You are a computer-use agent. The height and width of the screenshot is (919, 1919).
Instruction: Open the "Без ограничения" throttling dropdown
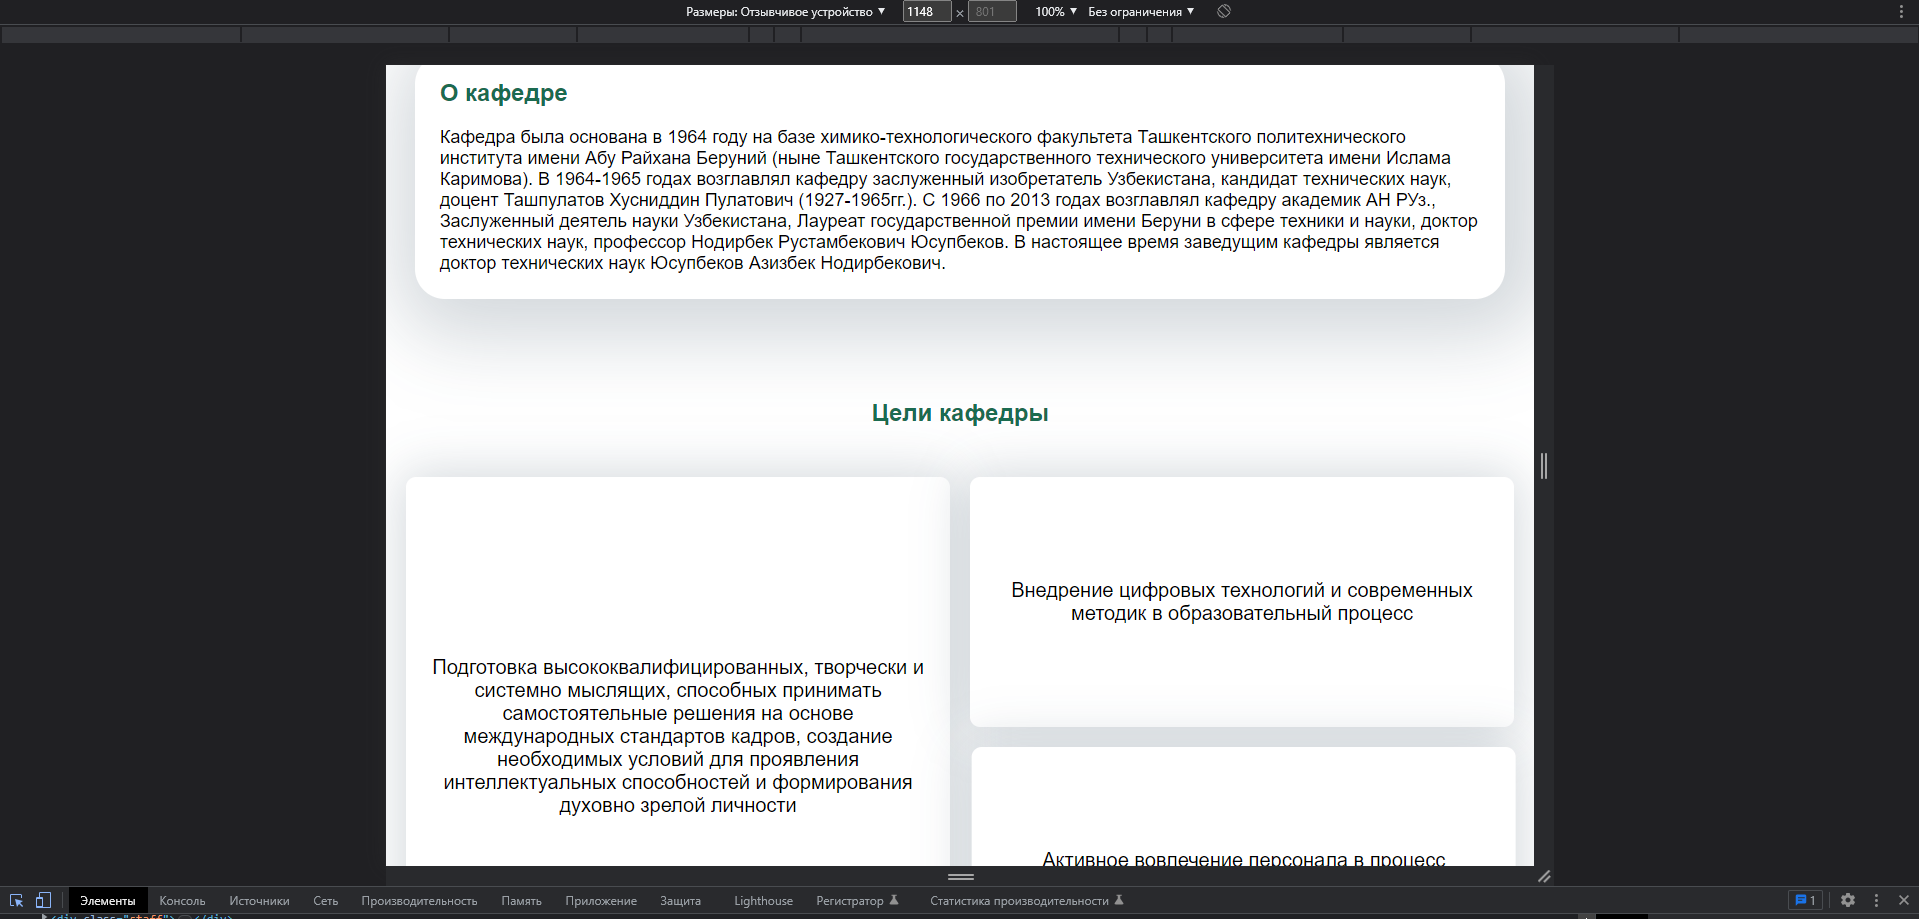click(1141, 12)
